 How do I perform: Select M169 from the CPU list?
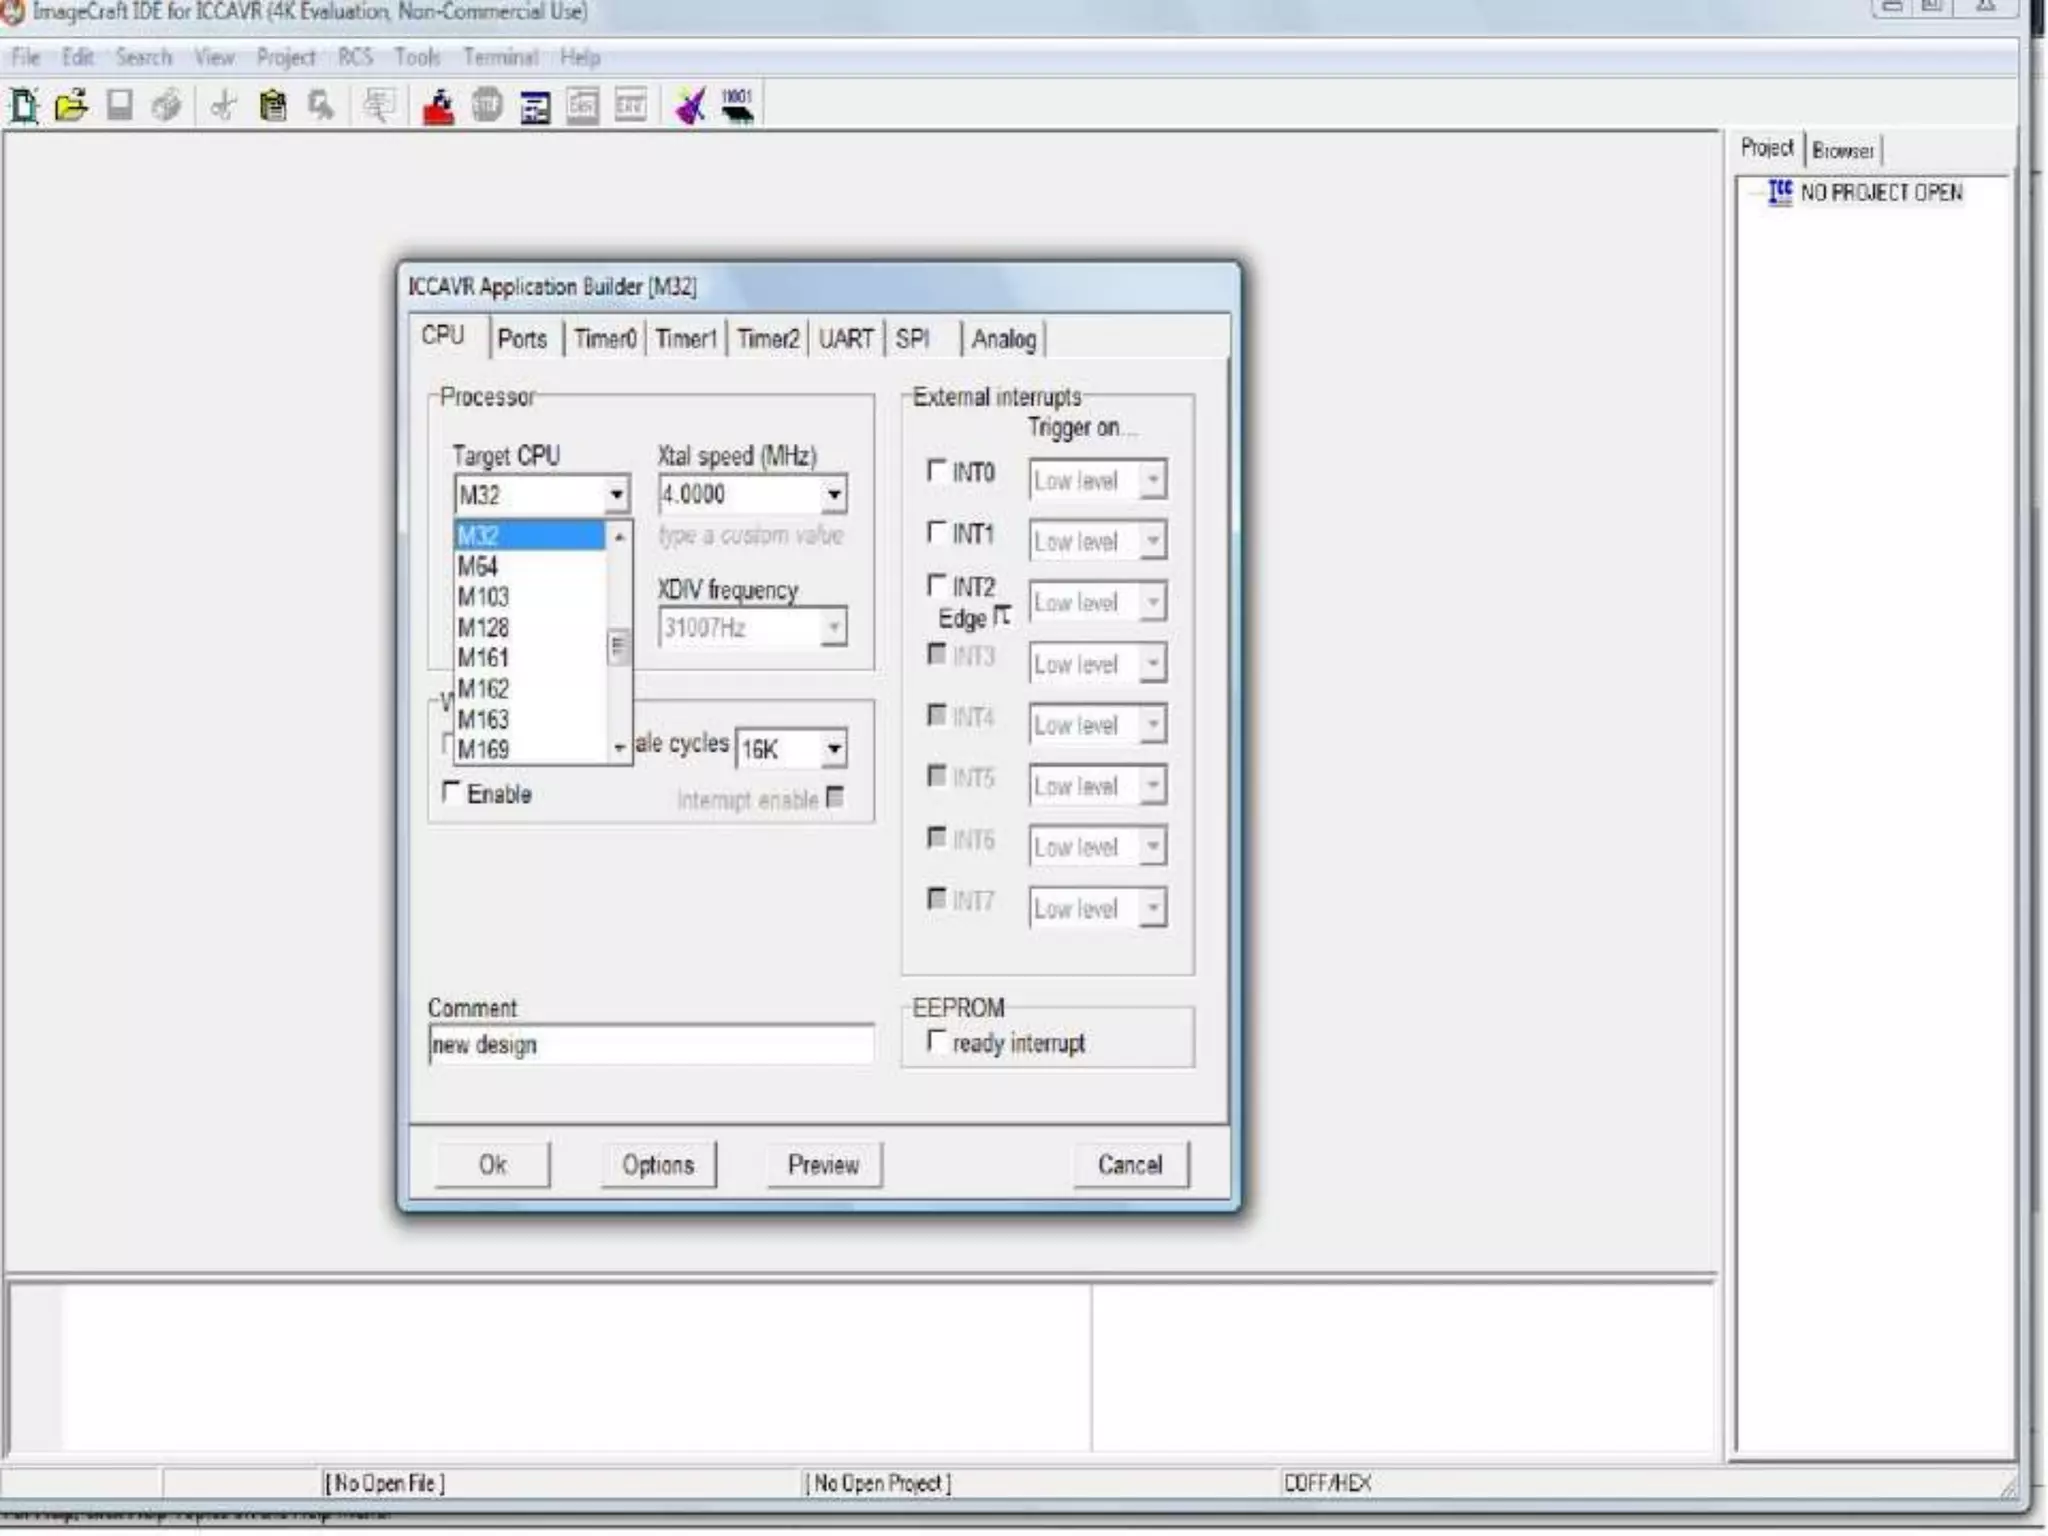coord(530,749)
